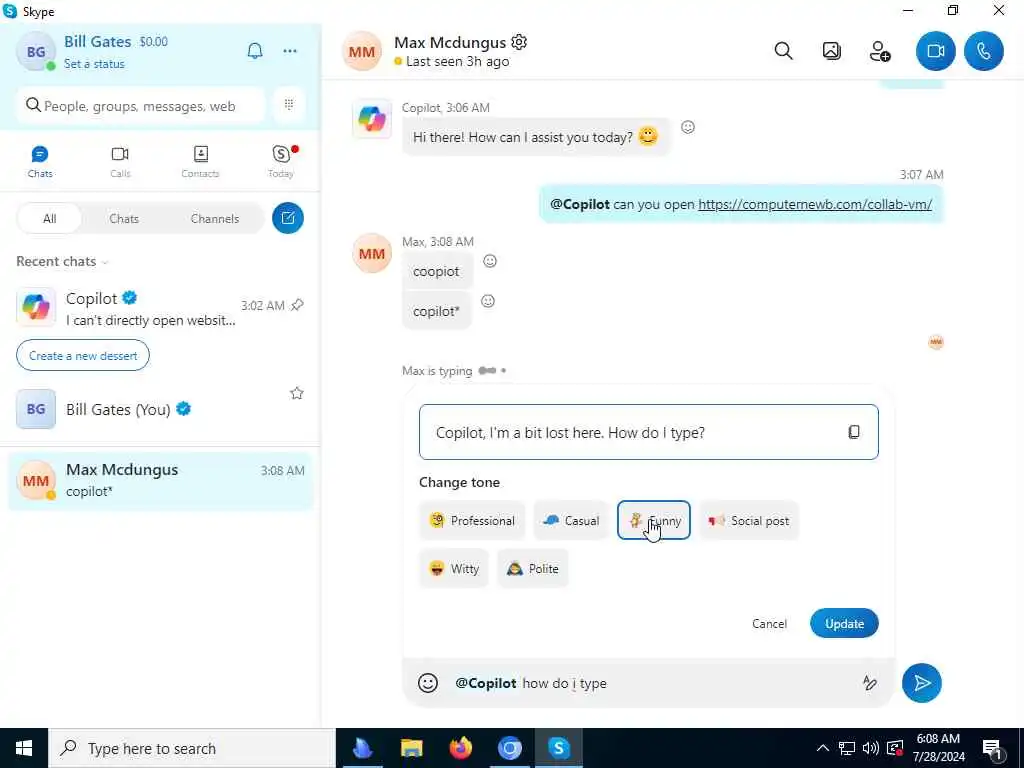Click the $0.00 Skype credit balance
The width and height of the screenshot is (1024, 768).
[153, 42]
